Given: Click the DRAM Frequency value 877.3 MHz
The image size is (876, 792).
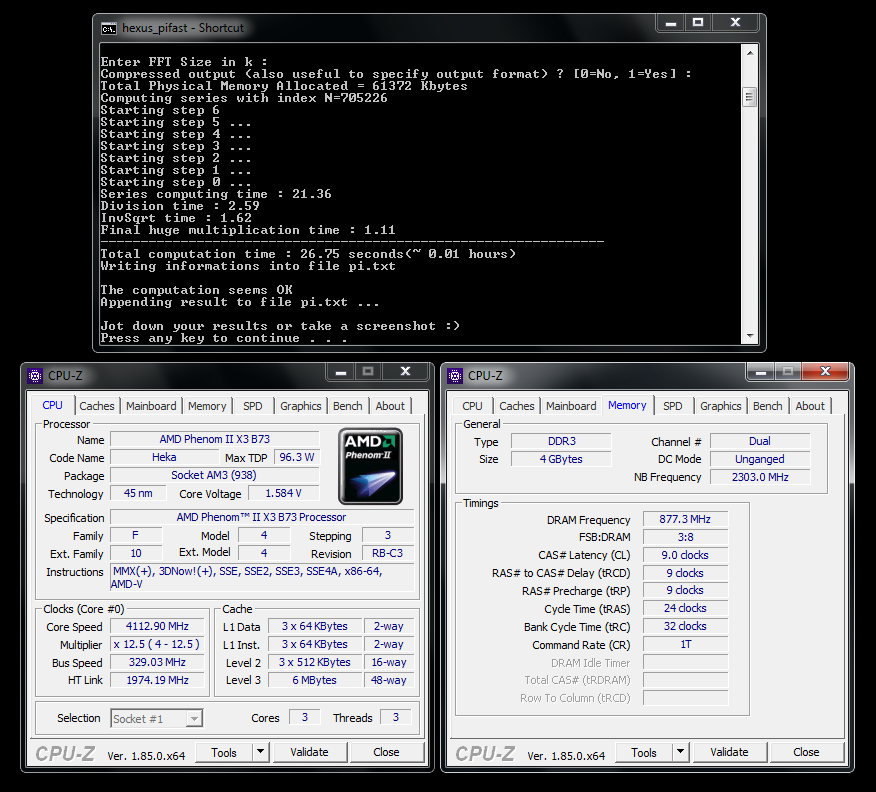Looking at the screenshot, I should [685, 519].
